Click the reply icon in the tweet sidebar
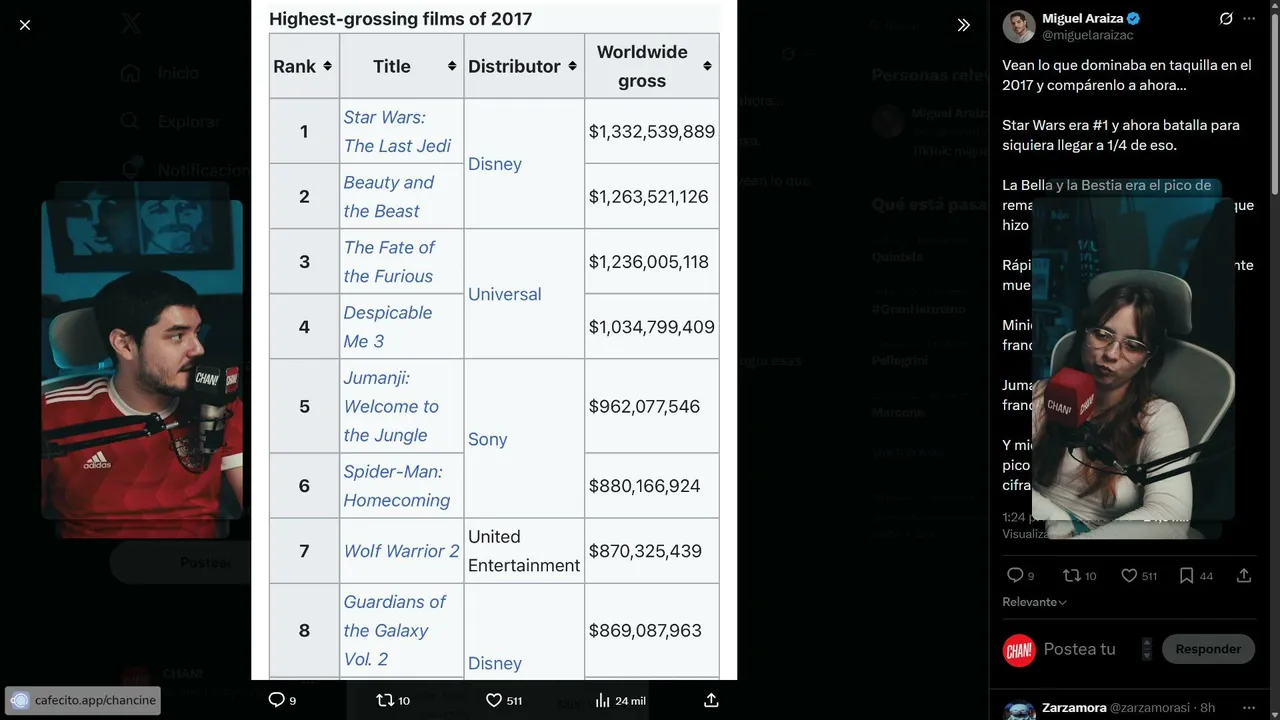Viewport: 1280px width, 720px height. pyautogui.click(x=1015, y=575)
